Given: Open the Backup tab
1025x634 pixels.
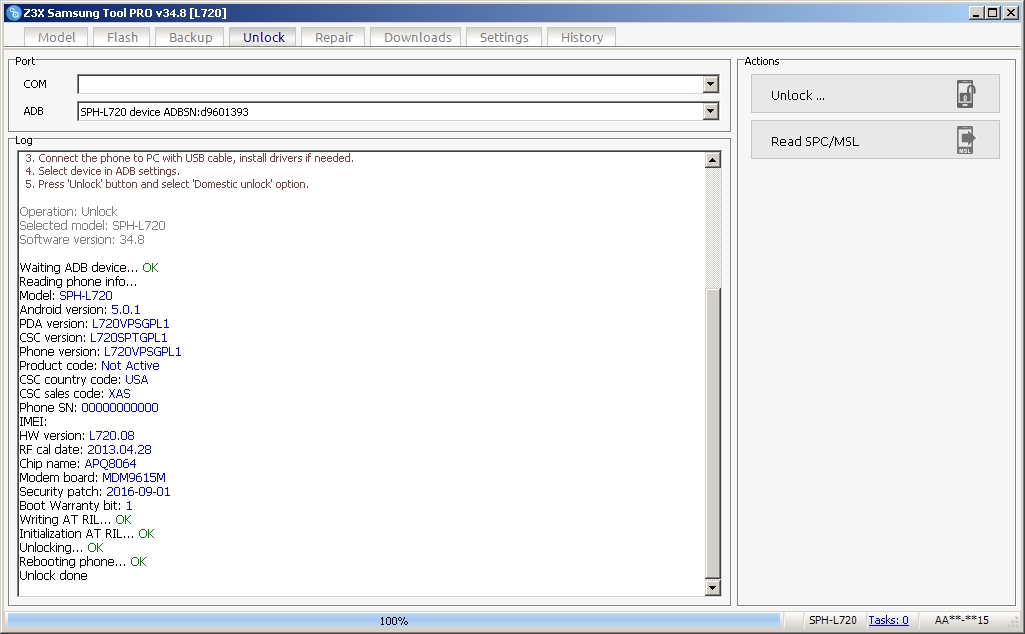Looking at the screenshot, I should point(190,37).
